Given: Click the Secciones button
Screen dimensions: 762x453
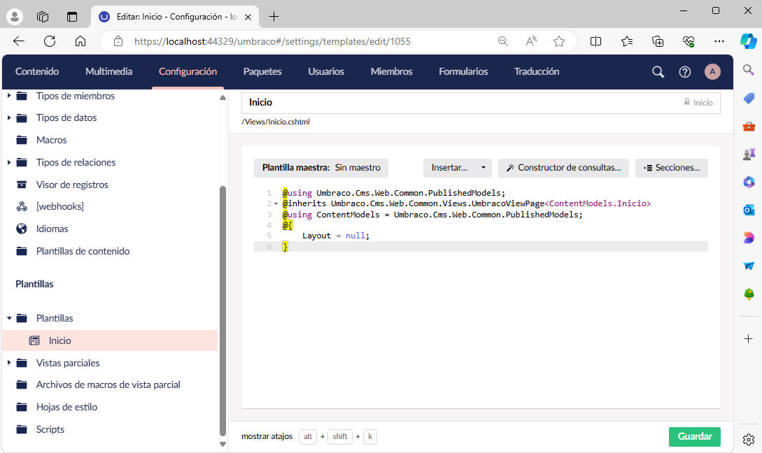Looking at the screenshot, I should point(671,168).
